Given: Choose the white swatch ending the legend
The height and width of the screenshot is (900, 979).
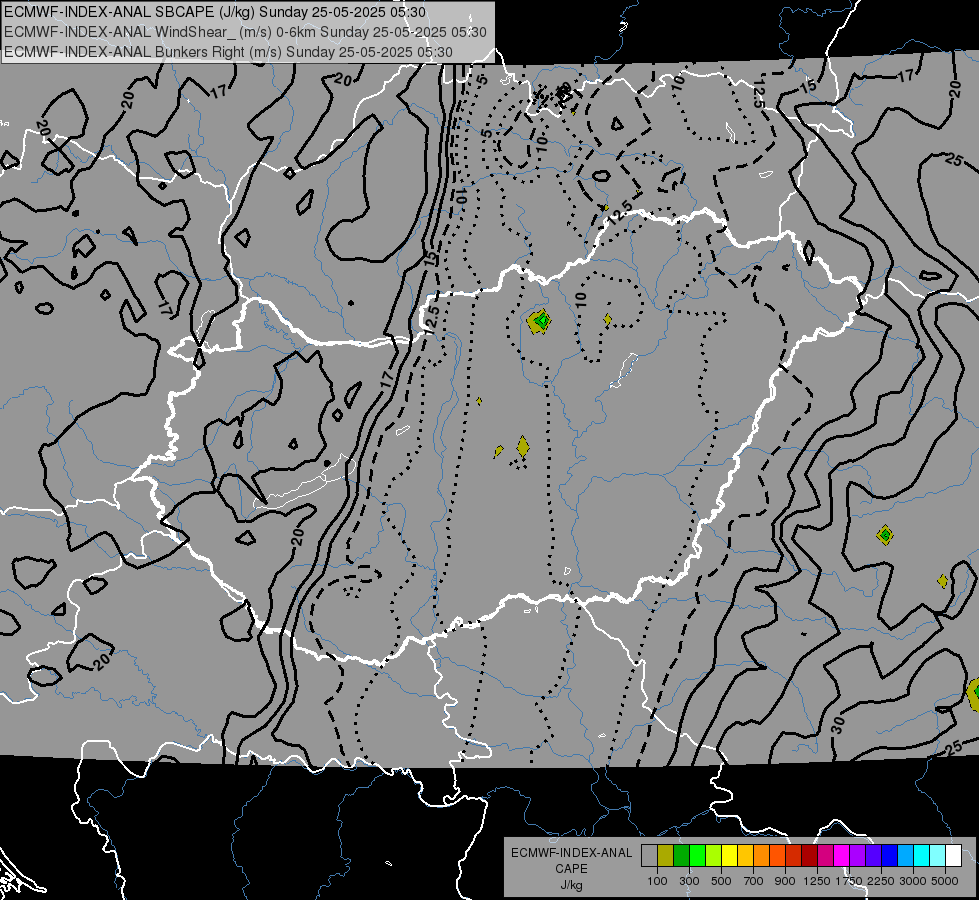Looking at the screenshot, I should coord(953,855).
